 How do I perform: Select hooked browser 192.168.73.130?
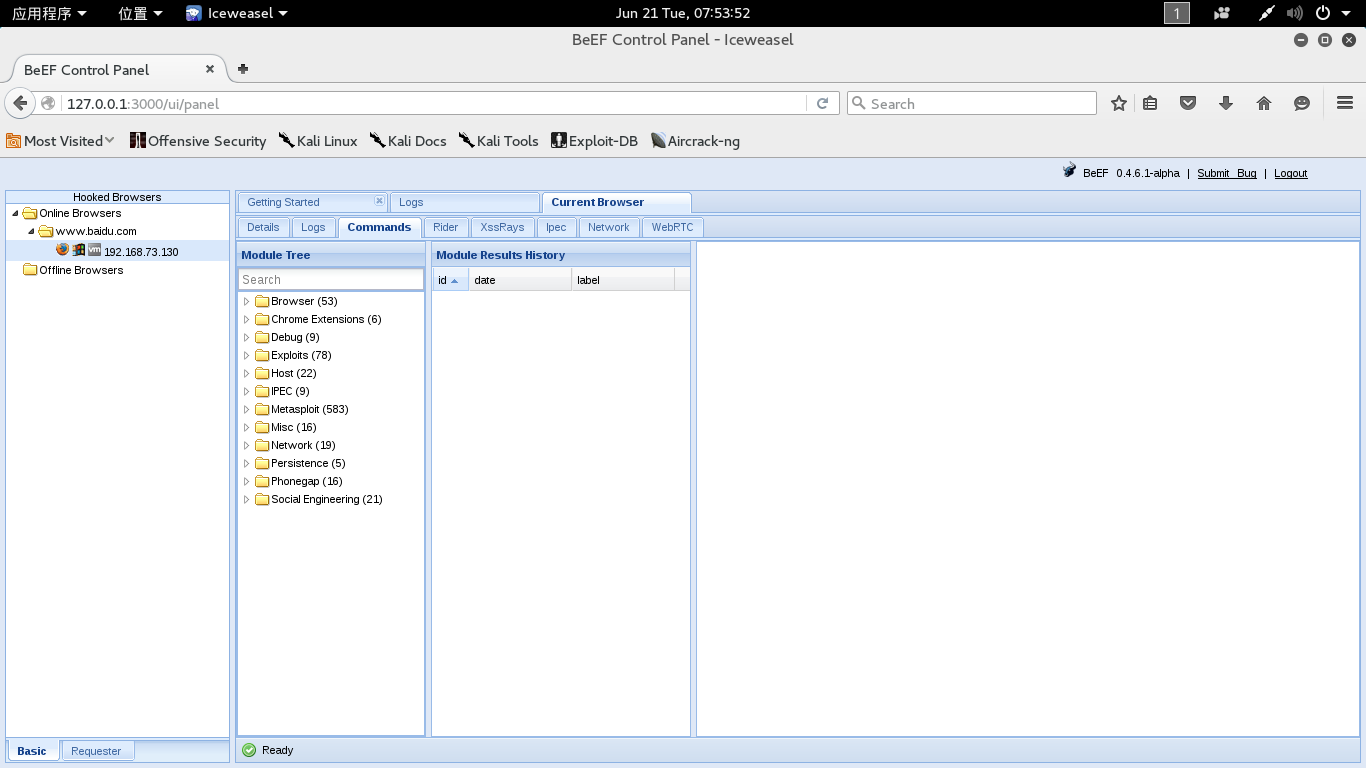[141, 252]
